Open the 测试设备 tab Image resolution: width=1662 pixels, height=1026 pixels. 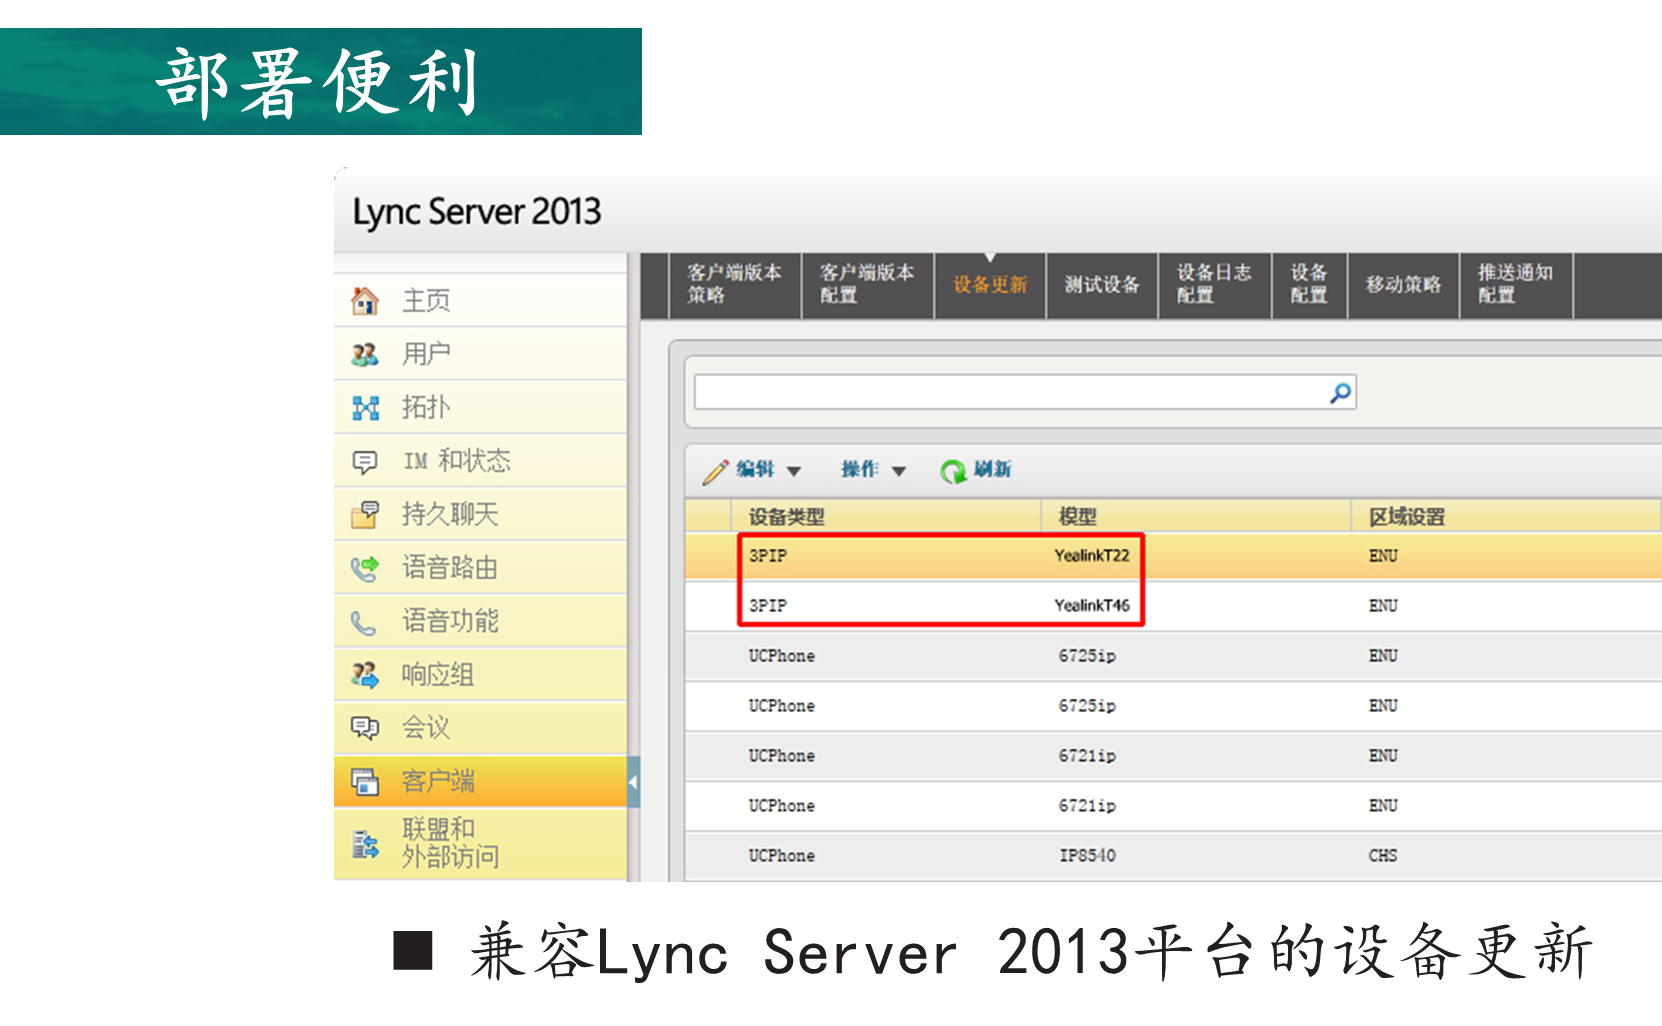pos(1102,285)
